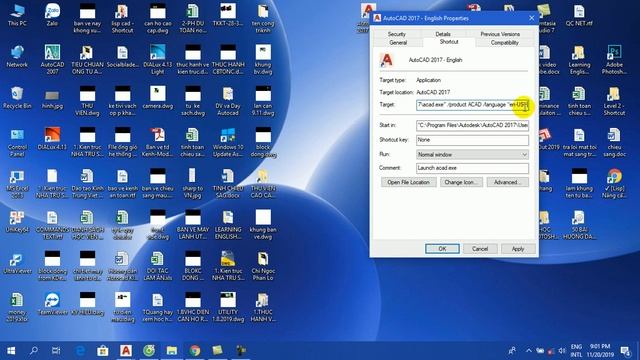The height and width of the screenshot is (360, 640).
Task: Open the Details tab
Action: [443, 34]
